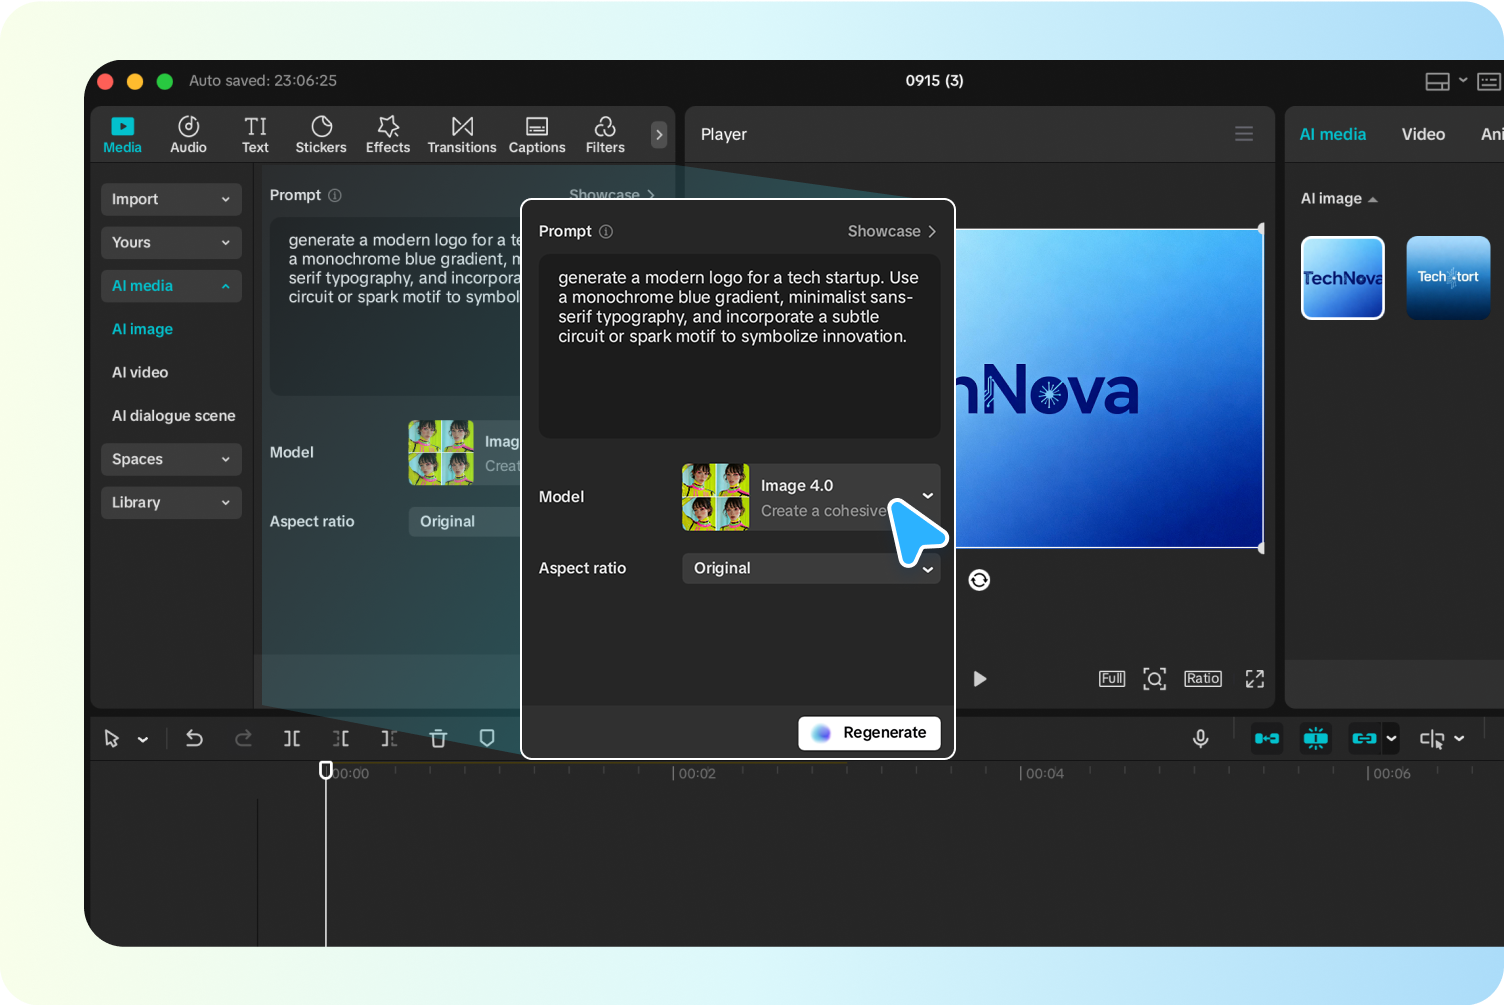Click the Auto saved: 23:06:25 status text
Image resolution: width=1504 pixels, height=1005 pixels.
point(263,80)
